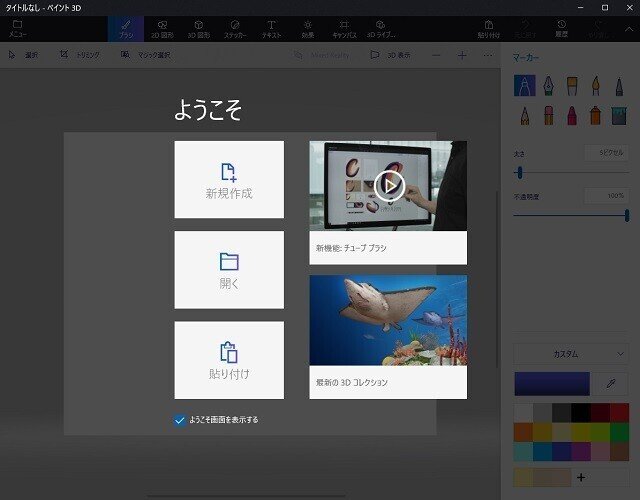Pick the black color swatch
This screenshot has width=640, height=500.
click(581, 413)
